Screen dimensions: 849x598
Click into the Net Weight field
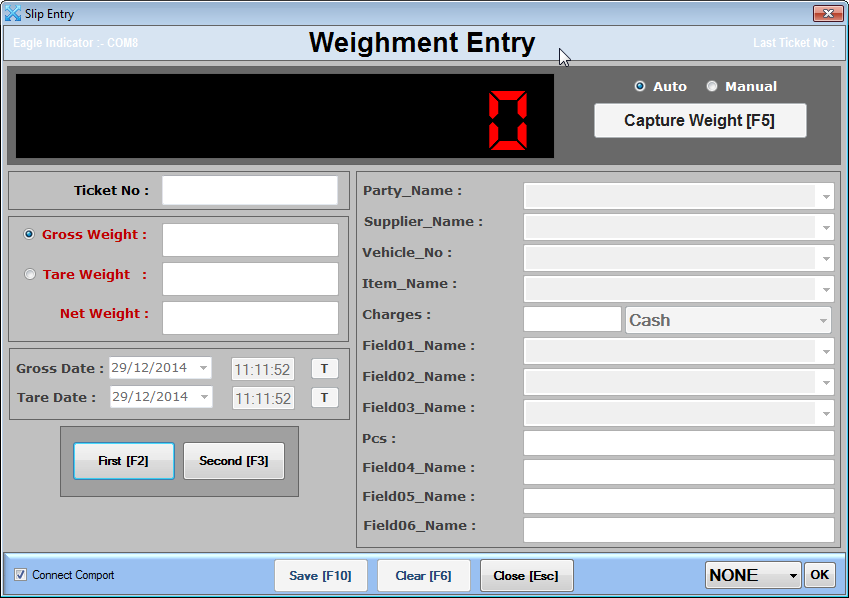click(250, 318)
